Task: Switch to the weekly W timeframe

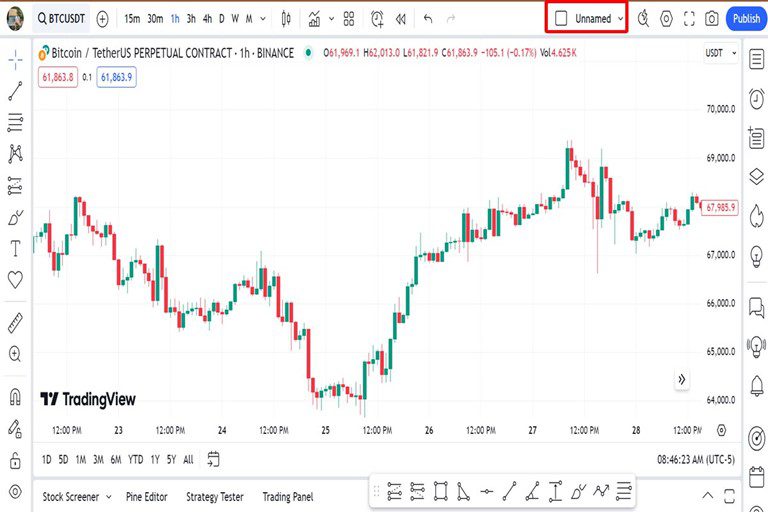Action: coord(235,19)
